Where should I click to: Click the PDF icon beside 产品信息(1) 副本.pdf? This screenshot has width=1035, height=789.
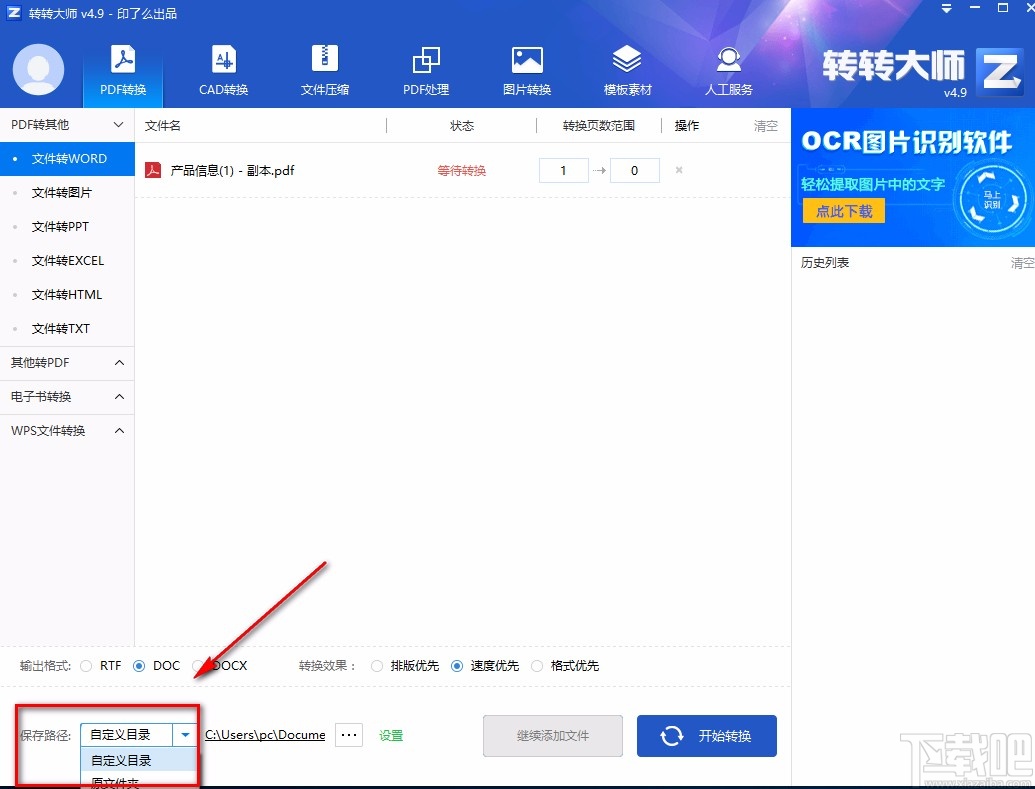coord(153,170)
